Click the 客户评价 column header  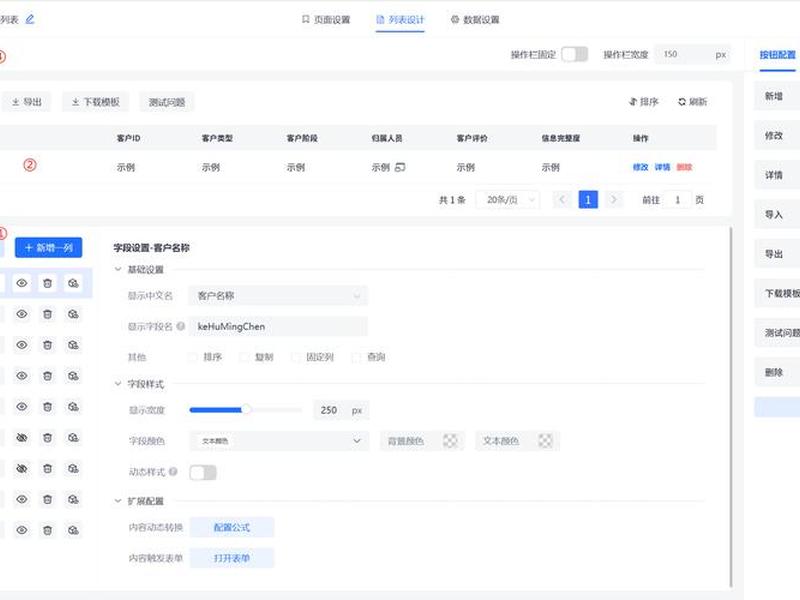[472, 138]
